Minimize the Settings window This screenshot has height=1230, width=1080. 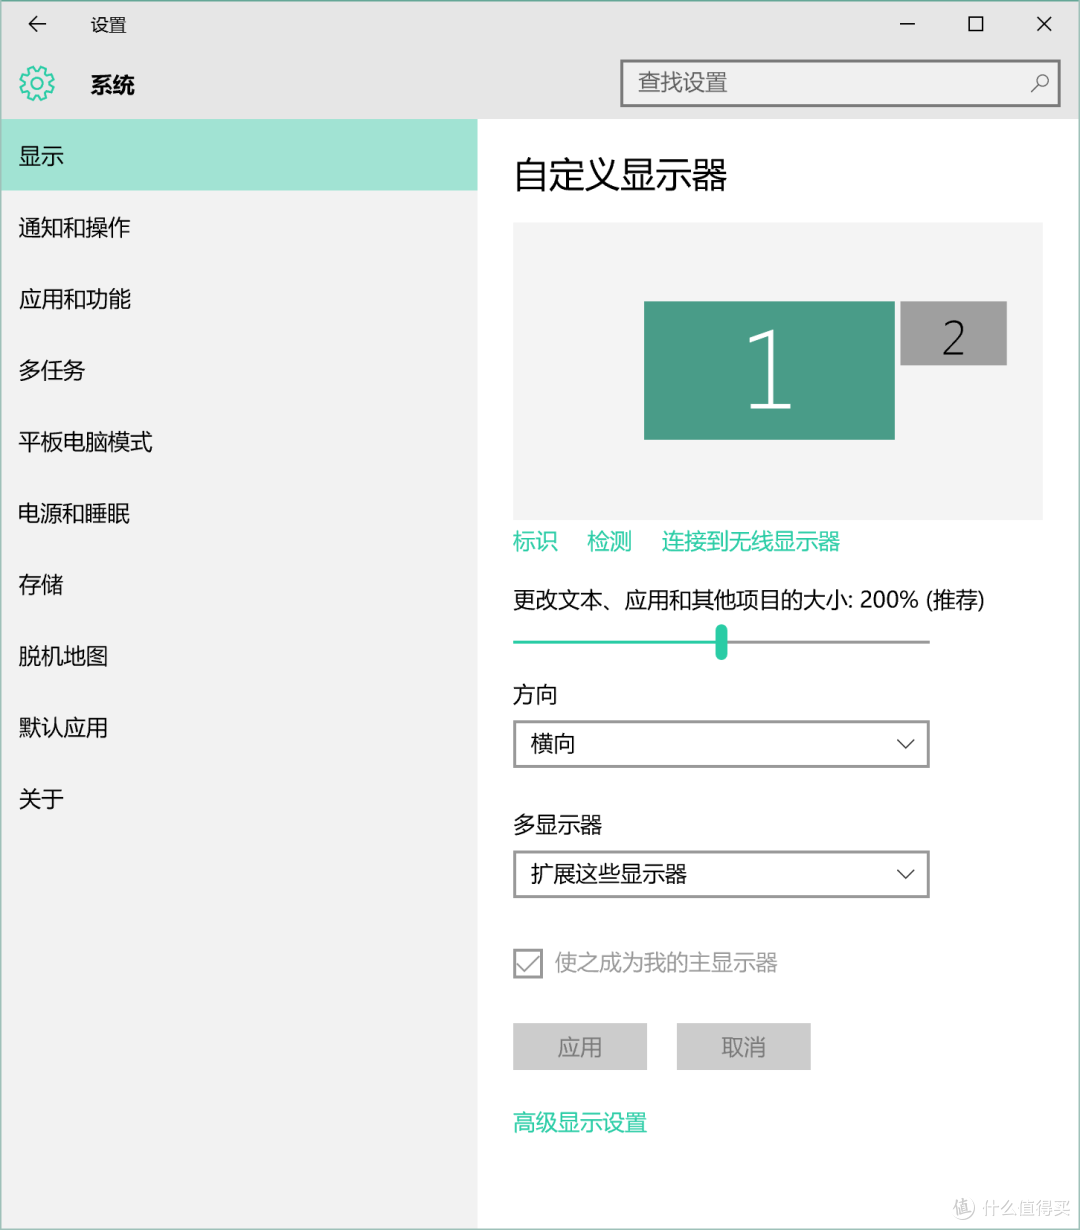click(908, 24)
